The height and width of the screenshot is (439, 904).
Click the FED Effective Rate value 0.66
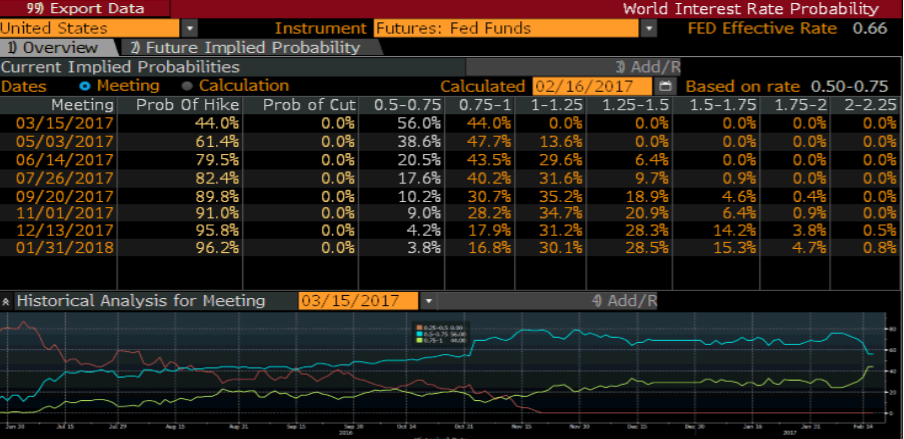click(x=871, y=28)
